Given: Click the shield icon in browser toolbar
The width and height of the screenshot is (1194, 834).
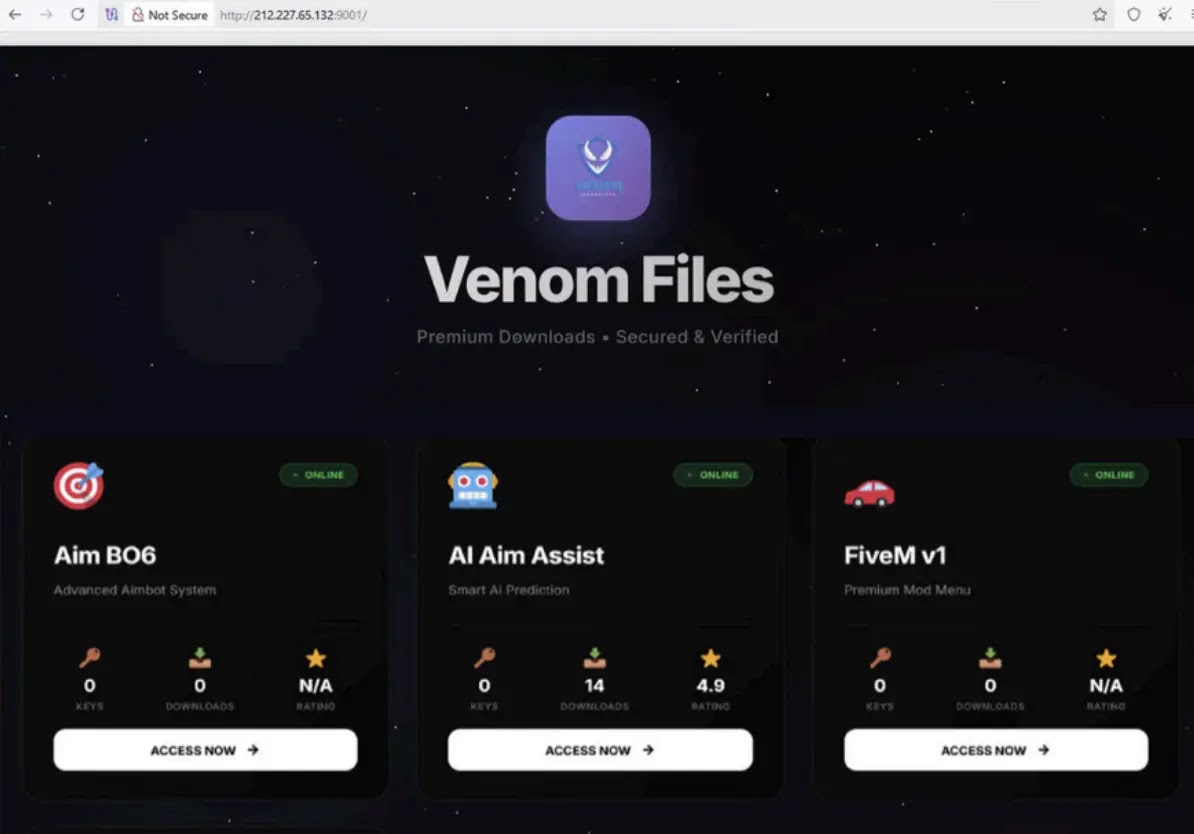Looking at the screenshot, I should pyautogui.click(x=1131, y=15).
